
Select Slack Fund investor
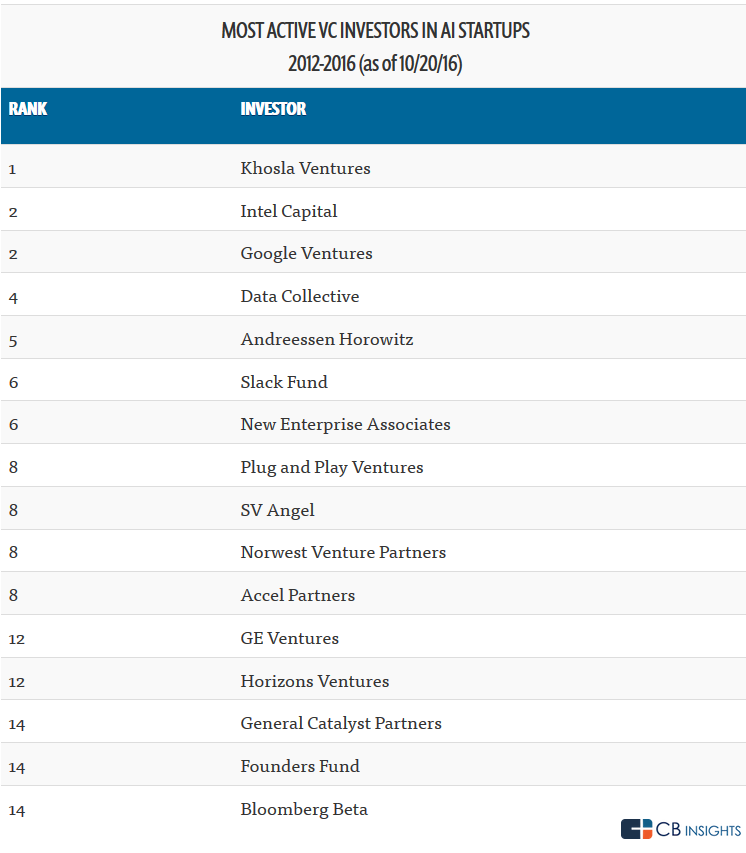coord(284,382)
